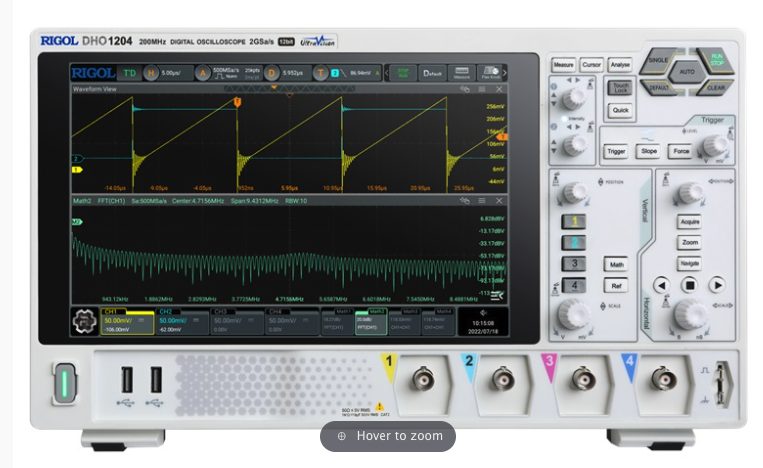Tap the RIGOL logo on the touchscreen
Viewport: 763px width, 468px height.
point(93,73)
